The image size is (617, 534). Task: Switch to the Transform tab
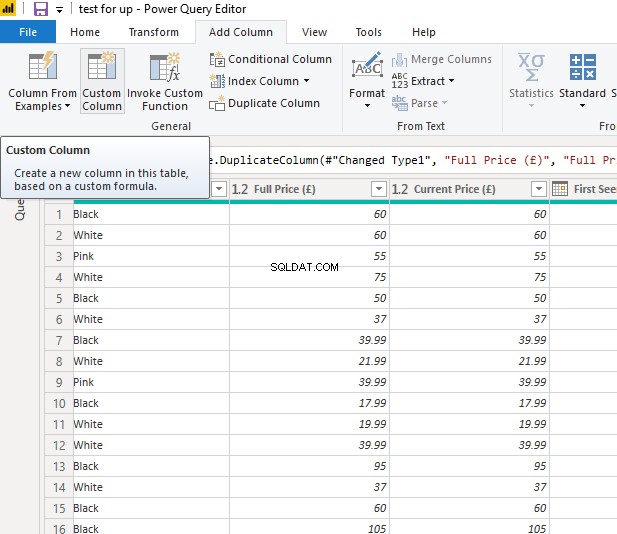point(154,32)
